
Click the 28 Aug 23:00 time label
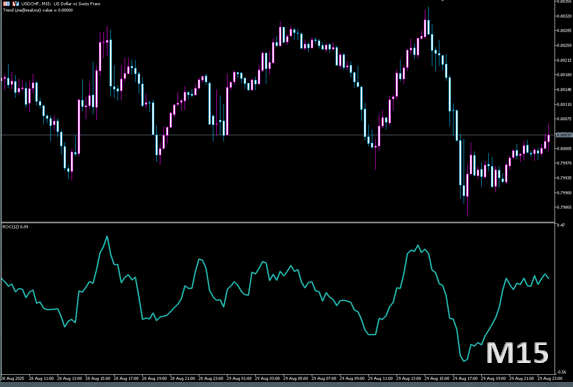pyautogui.click(x=211, y=378)
